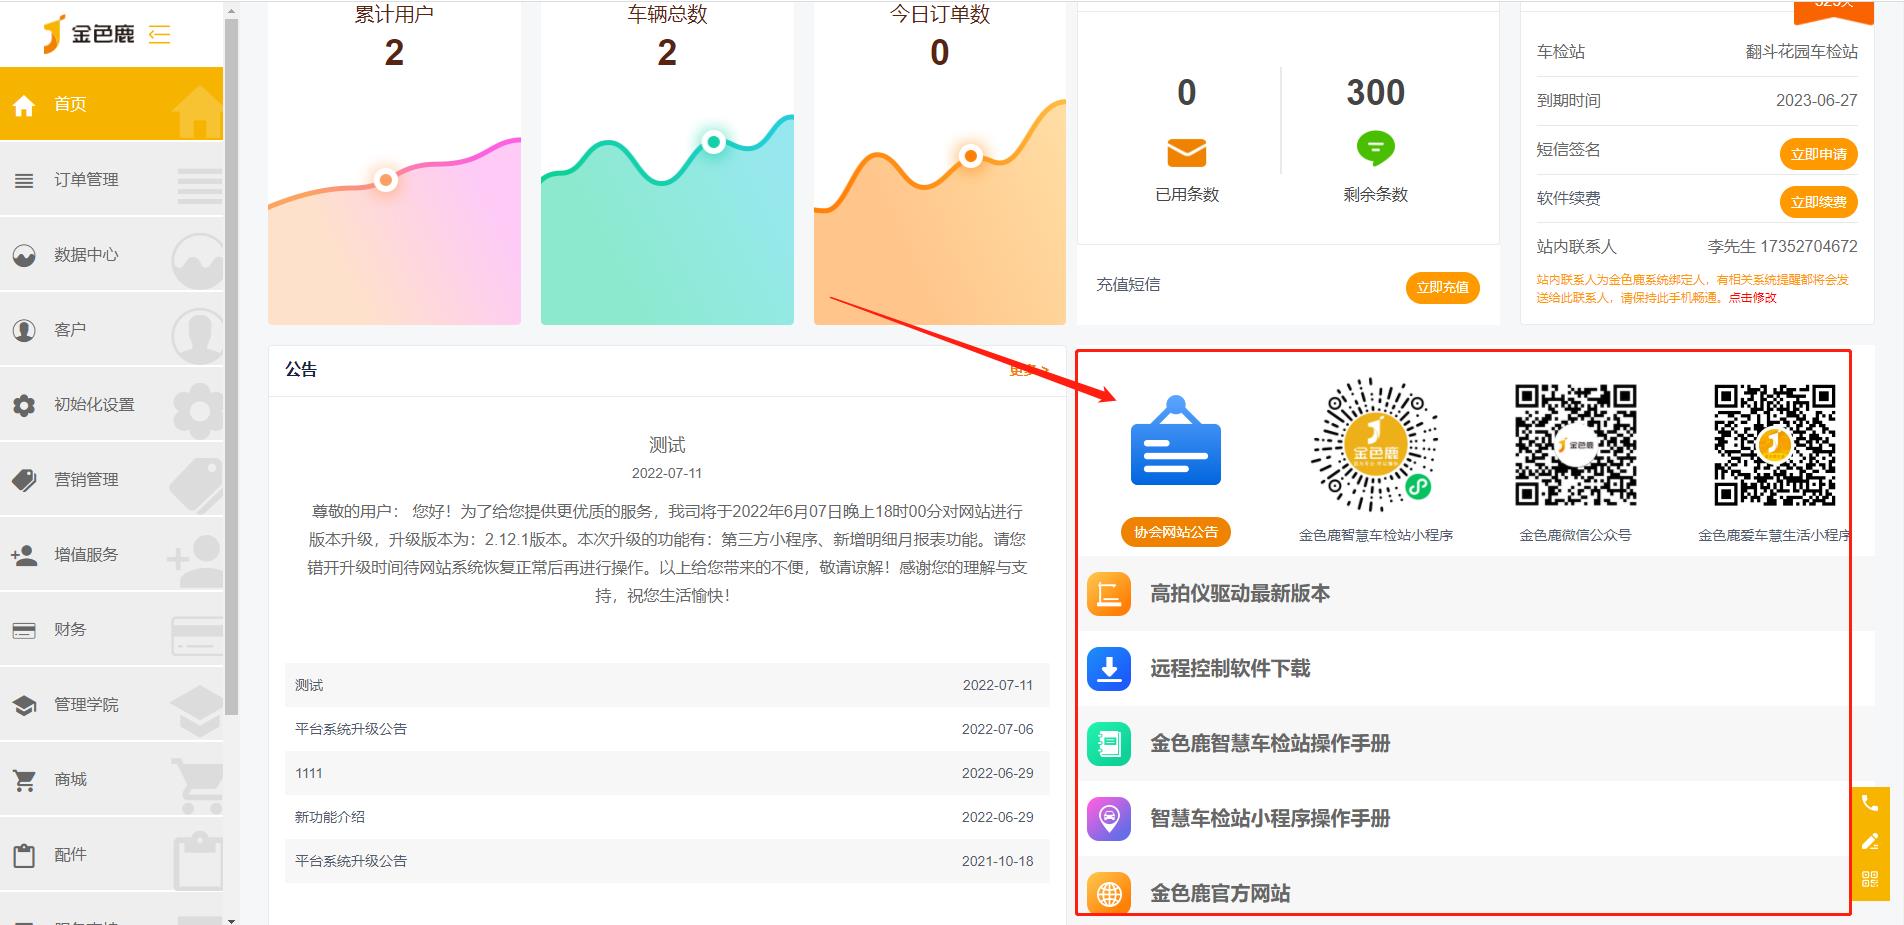Click 立即续费 for 软件续费
This screenshot has height=925, width=1904.
click(1818, 202)
